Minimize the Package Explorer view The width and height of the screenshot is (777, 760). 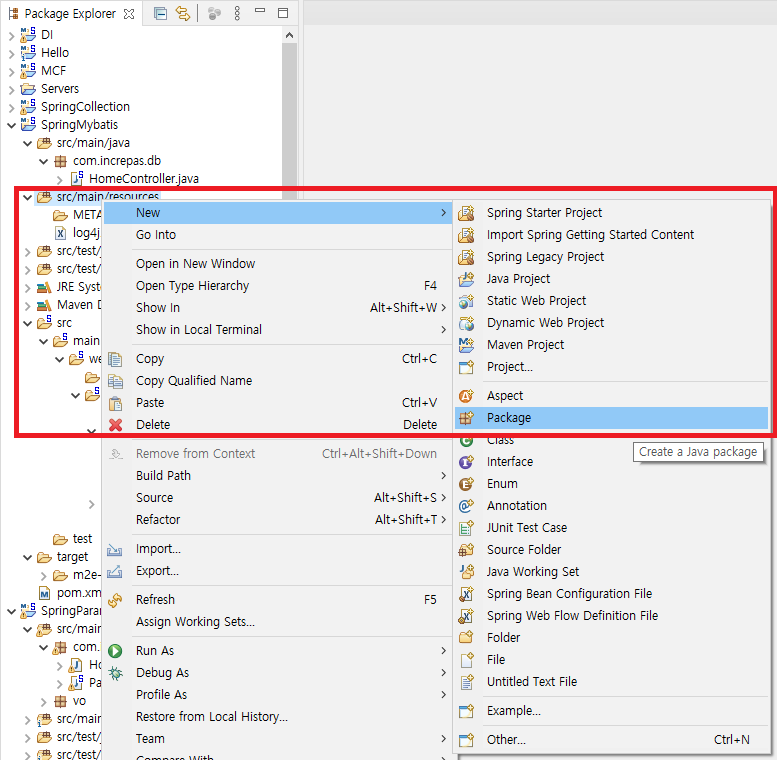[x=260, y=10]
